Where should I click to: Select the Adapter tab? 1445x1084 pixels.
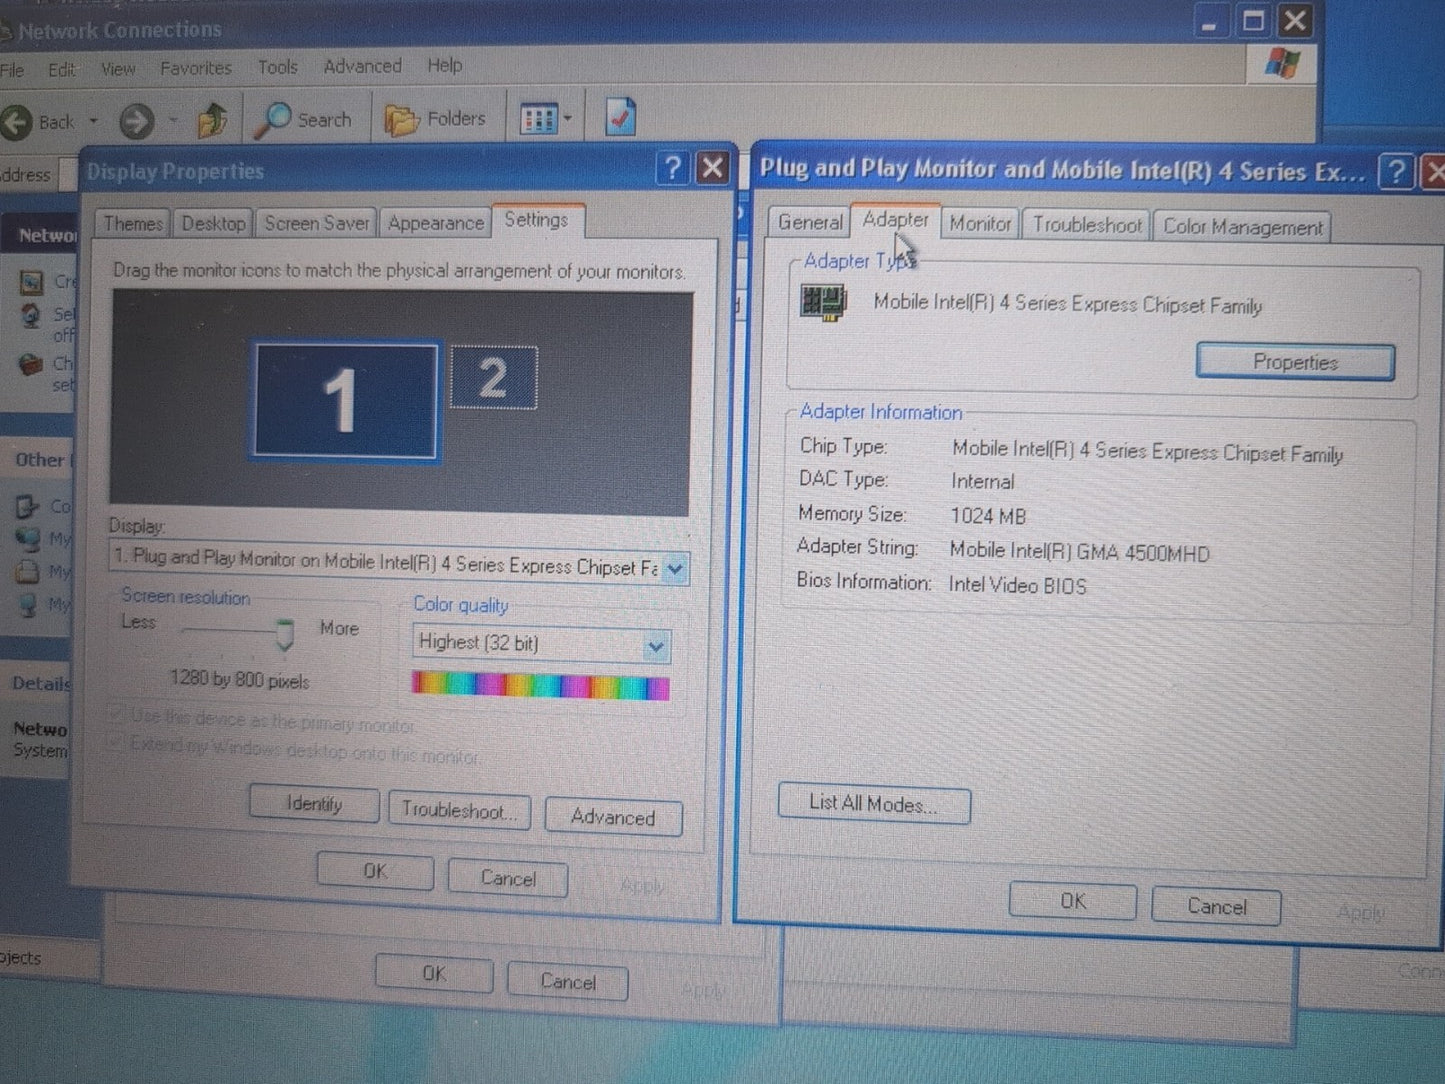pyautogui.click(x=895, y=220)
